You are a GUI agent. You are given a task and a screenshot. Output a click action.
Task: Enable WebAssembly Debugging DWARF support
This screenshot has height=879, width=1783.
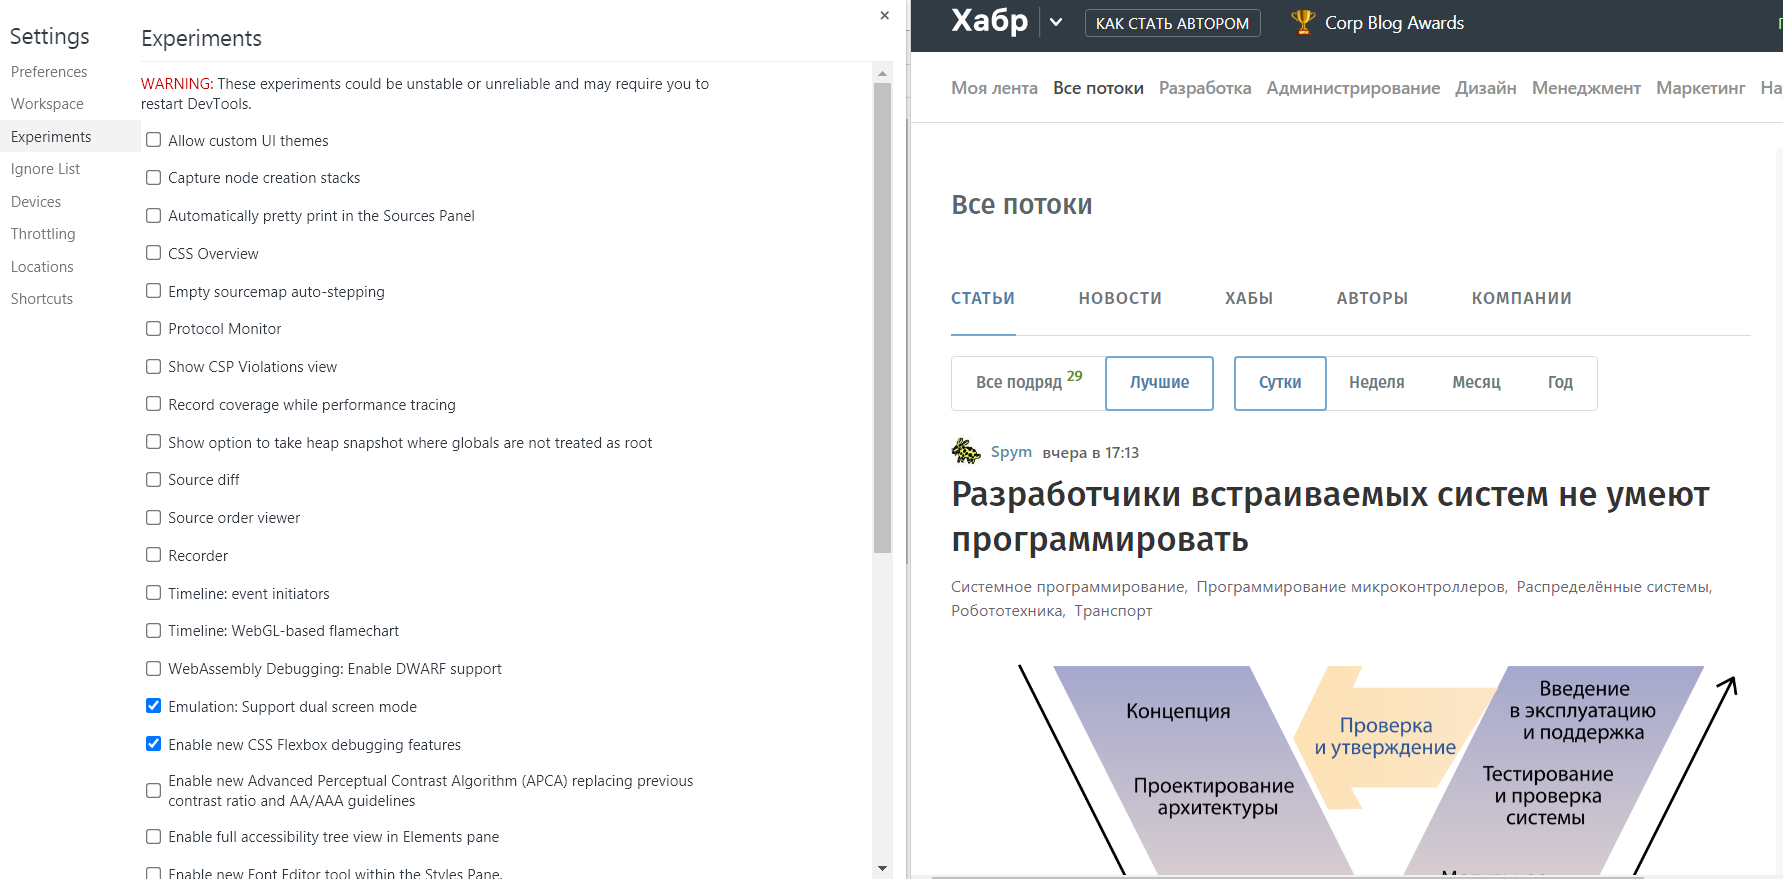pos(153,669)
